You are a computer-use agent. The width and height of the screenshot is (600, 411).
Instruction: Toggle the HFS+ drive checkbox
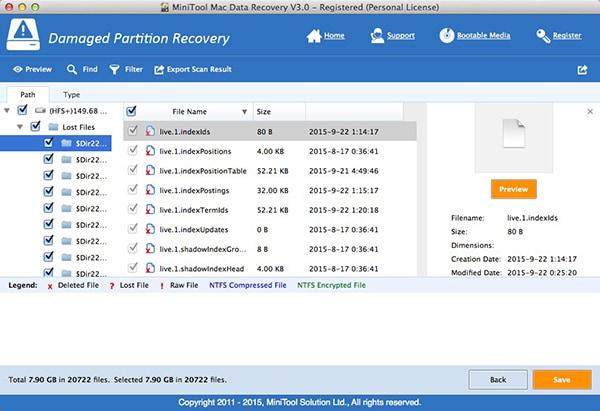tap(22, 110)
